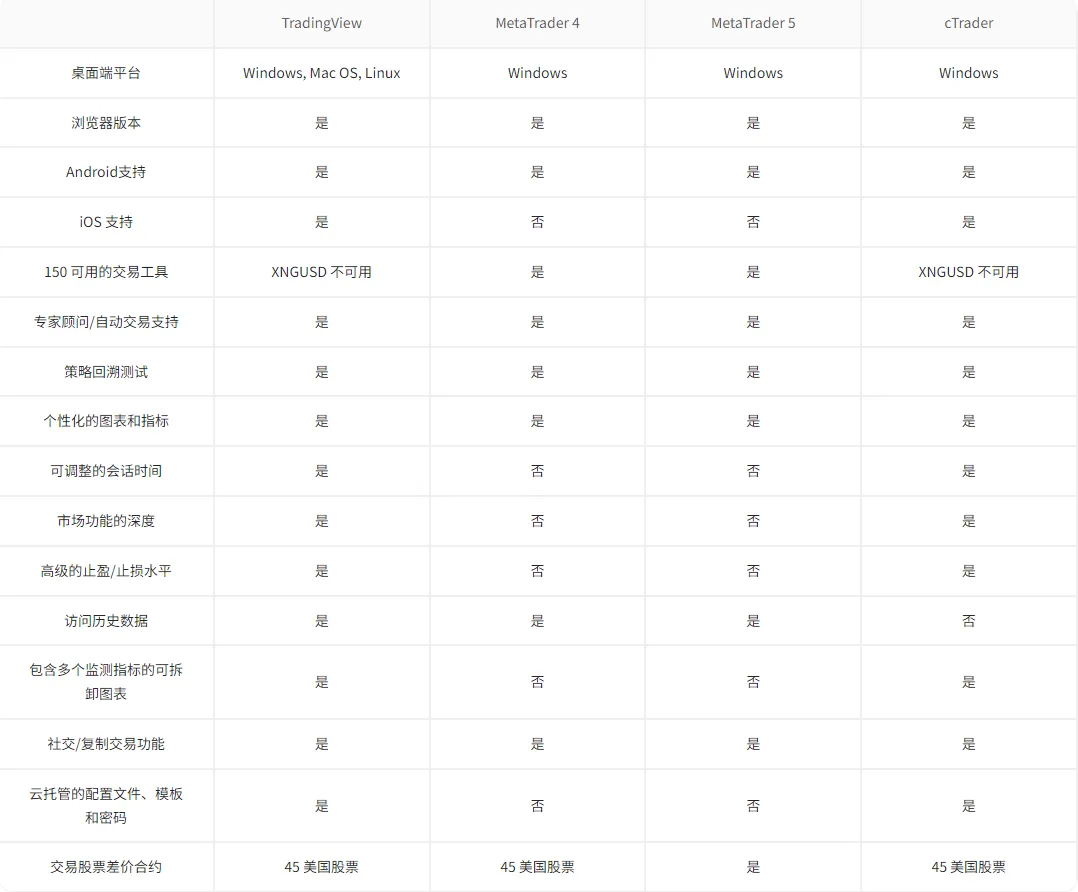1078x892 pixels.
Task: Click 否 in 市场功能的深度 row under MetaTrader 5
Action: point(753,521)
